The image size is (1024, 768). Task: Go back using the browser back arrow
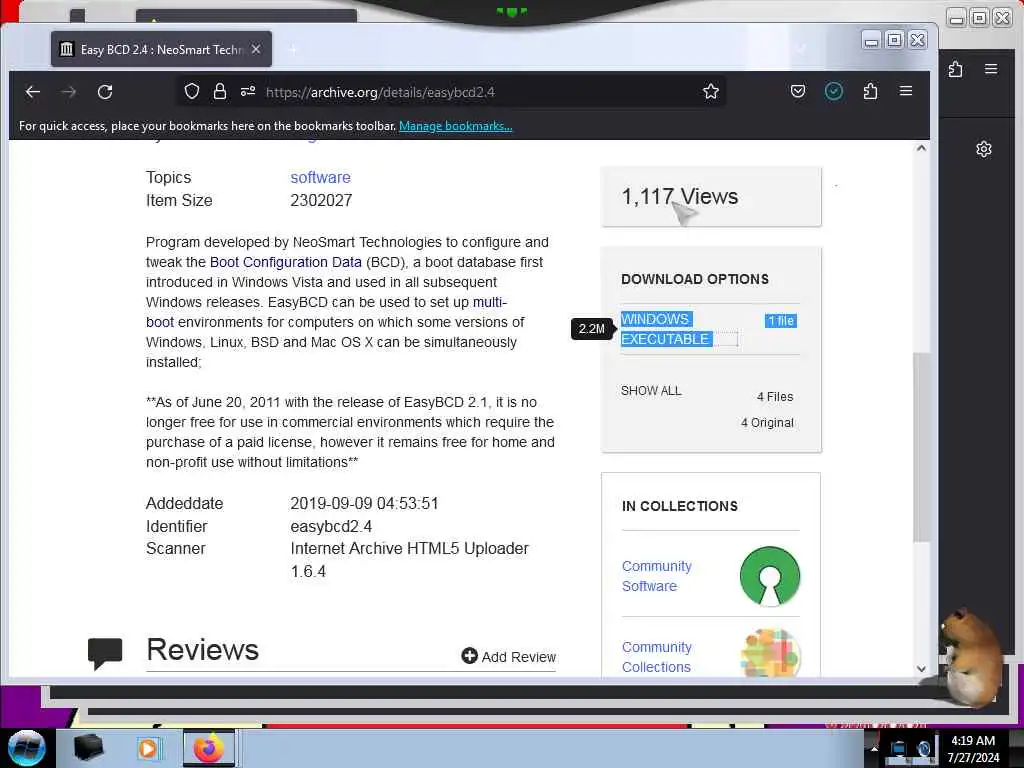tap(33, 92)
